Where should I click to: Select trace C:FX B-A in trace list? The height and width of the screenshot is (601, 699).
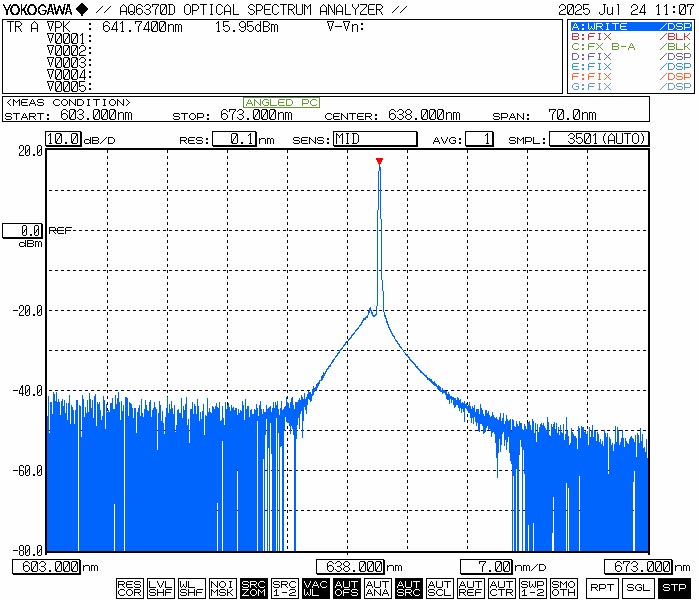[x=629, y=47]
